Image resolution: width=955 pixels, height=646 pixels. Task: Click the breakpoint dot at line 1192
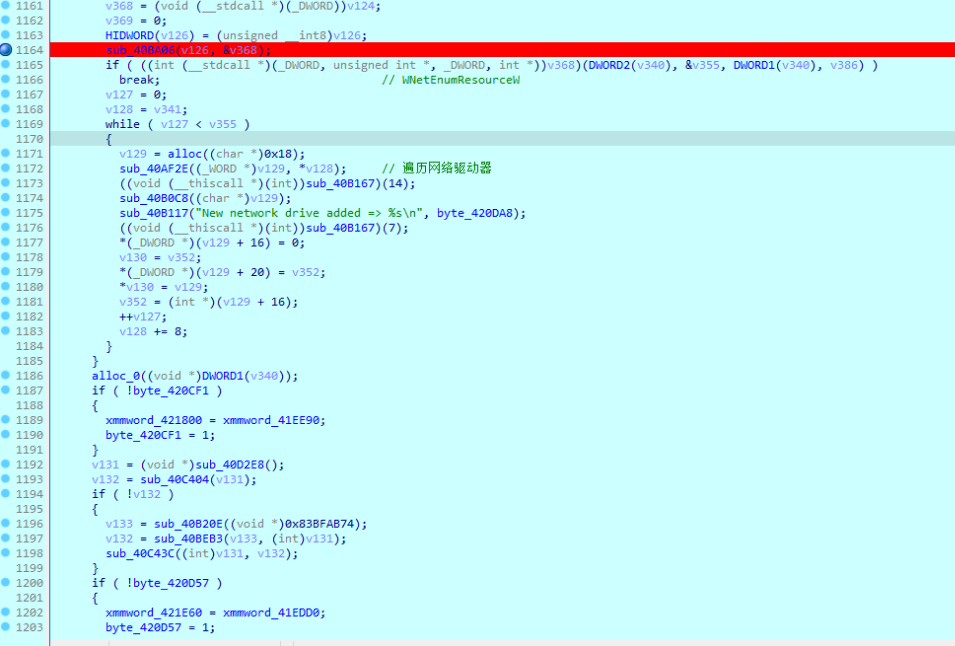coord(5,464)
